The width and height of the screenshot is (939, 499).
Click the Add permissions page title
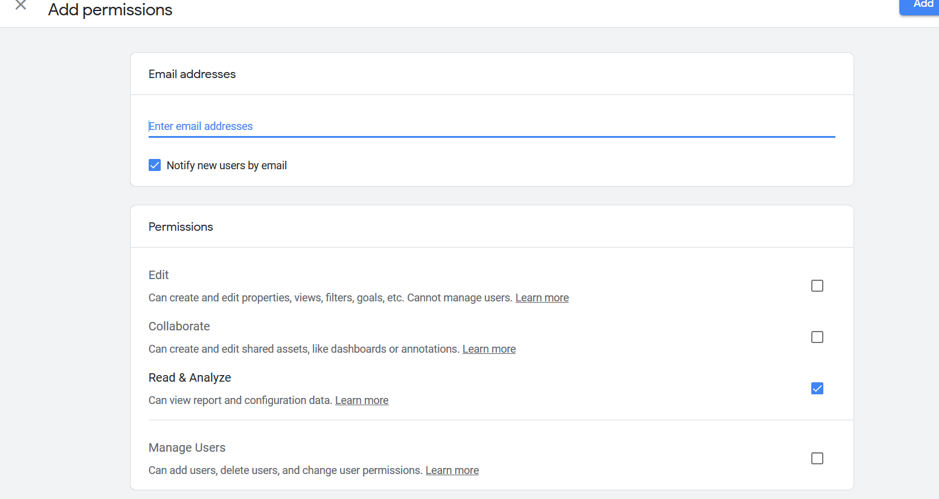pyautogui.click(x=110, y=10)
